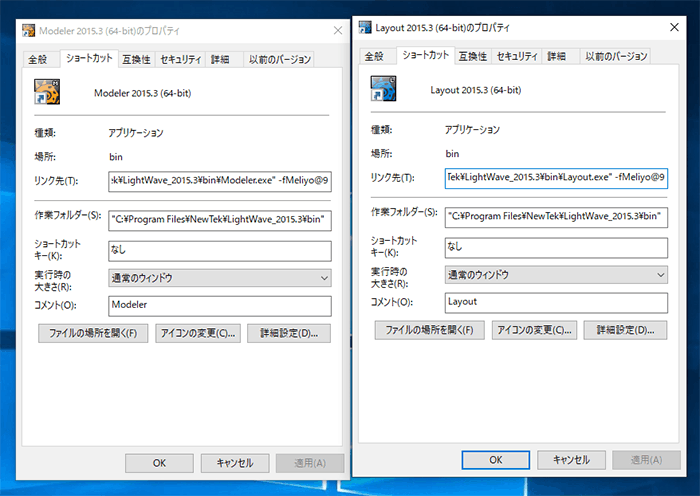Viewport: 700px width, 496px height.
Task: Click bin location text in Layout properties
Action: click(452, 154)
